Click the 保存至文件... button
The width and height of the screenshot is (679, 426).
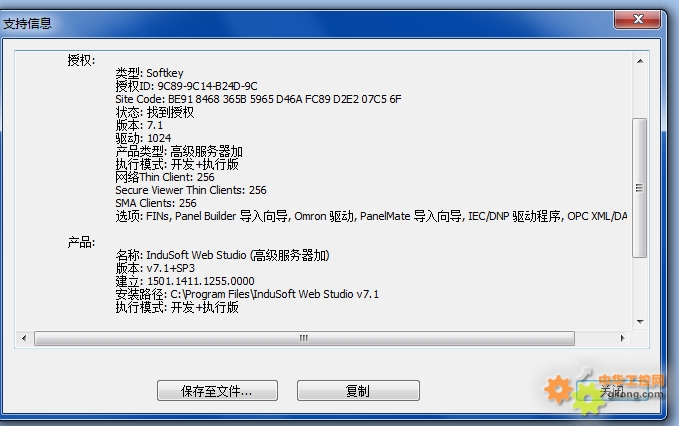tap(217, 390)
